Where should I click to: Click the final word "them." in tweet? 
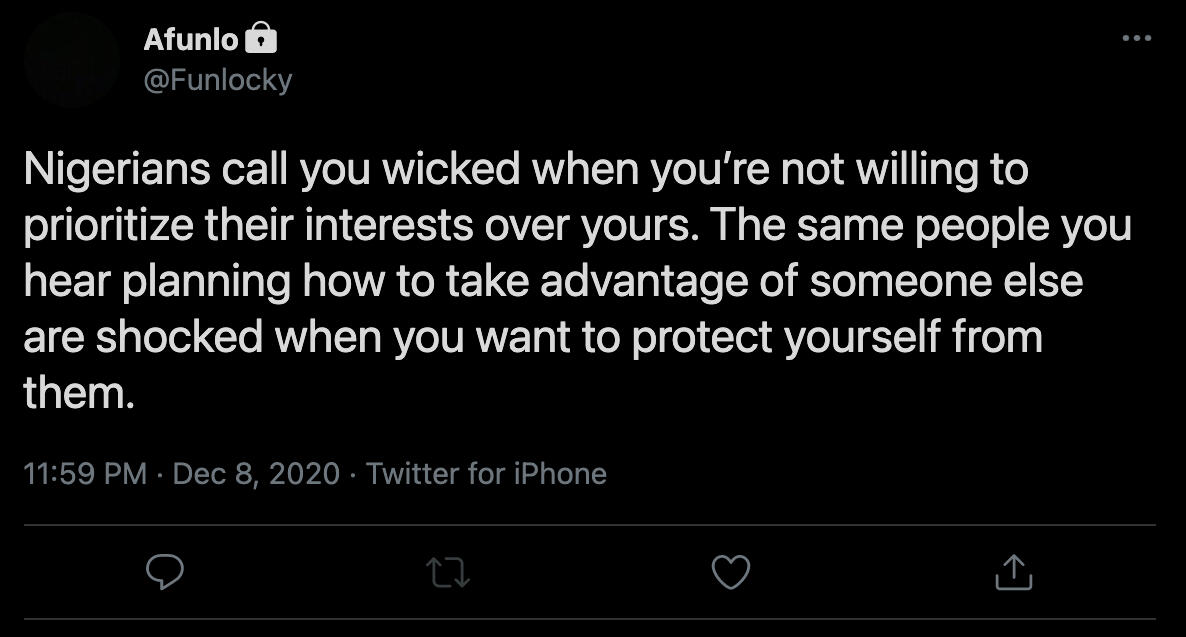(x=78, y=394)
